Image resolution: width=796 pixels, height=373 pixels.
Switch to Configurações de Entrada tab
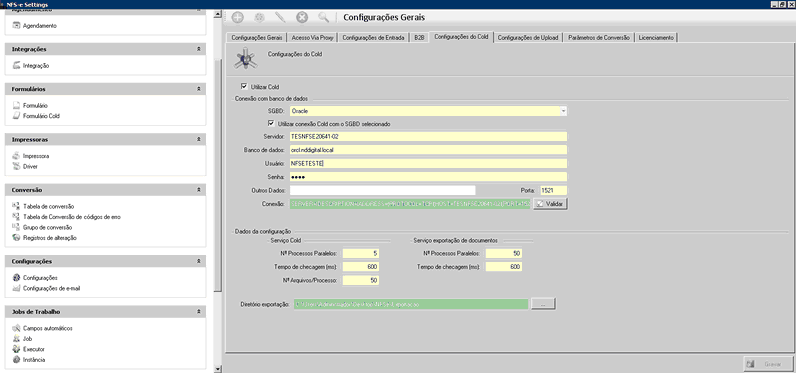coord(373,38)
